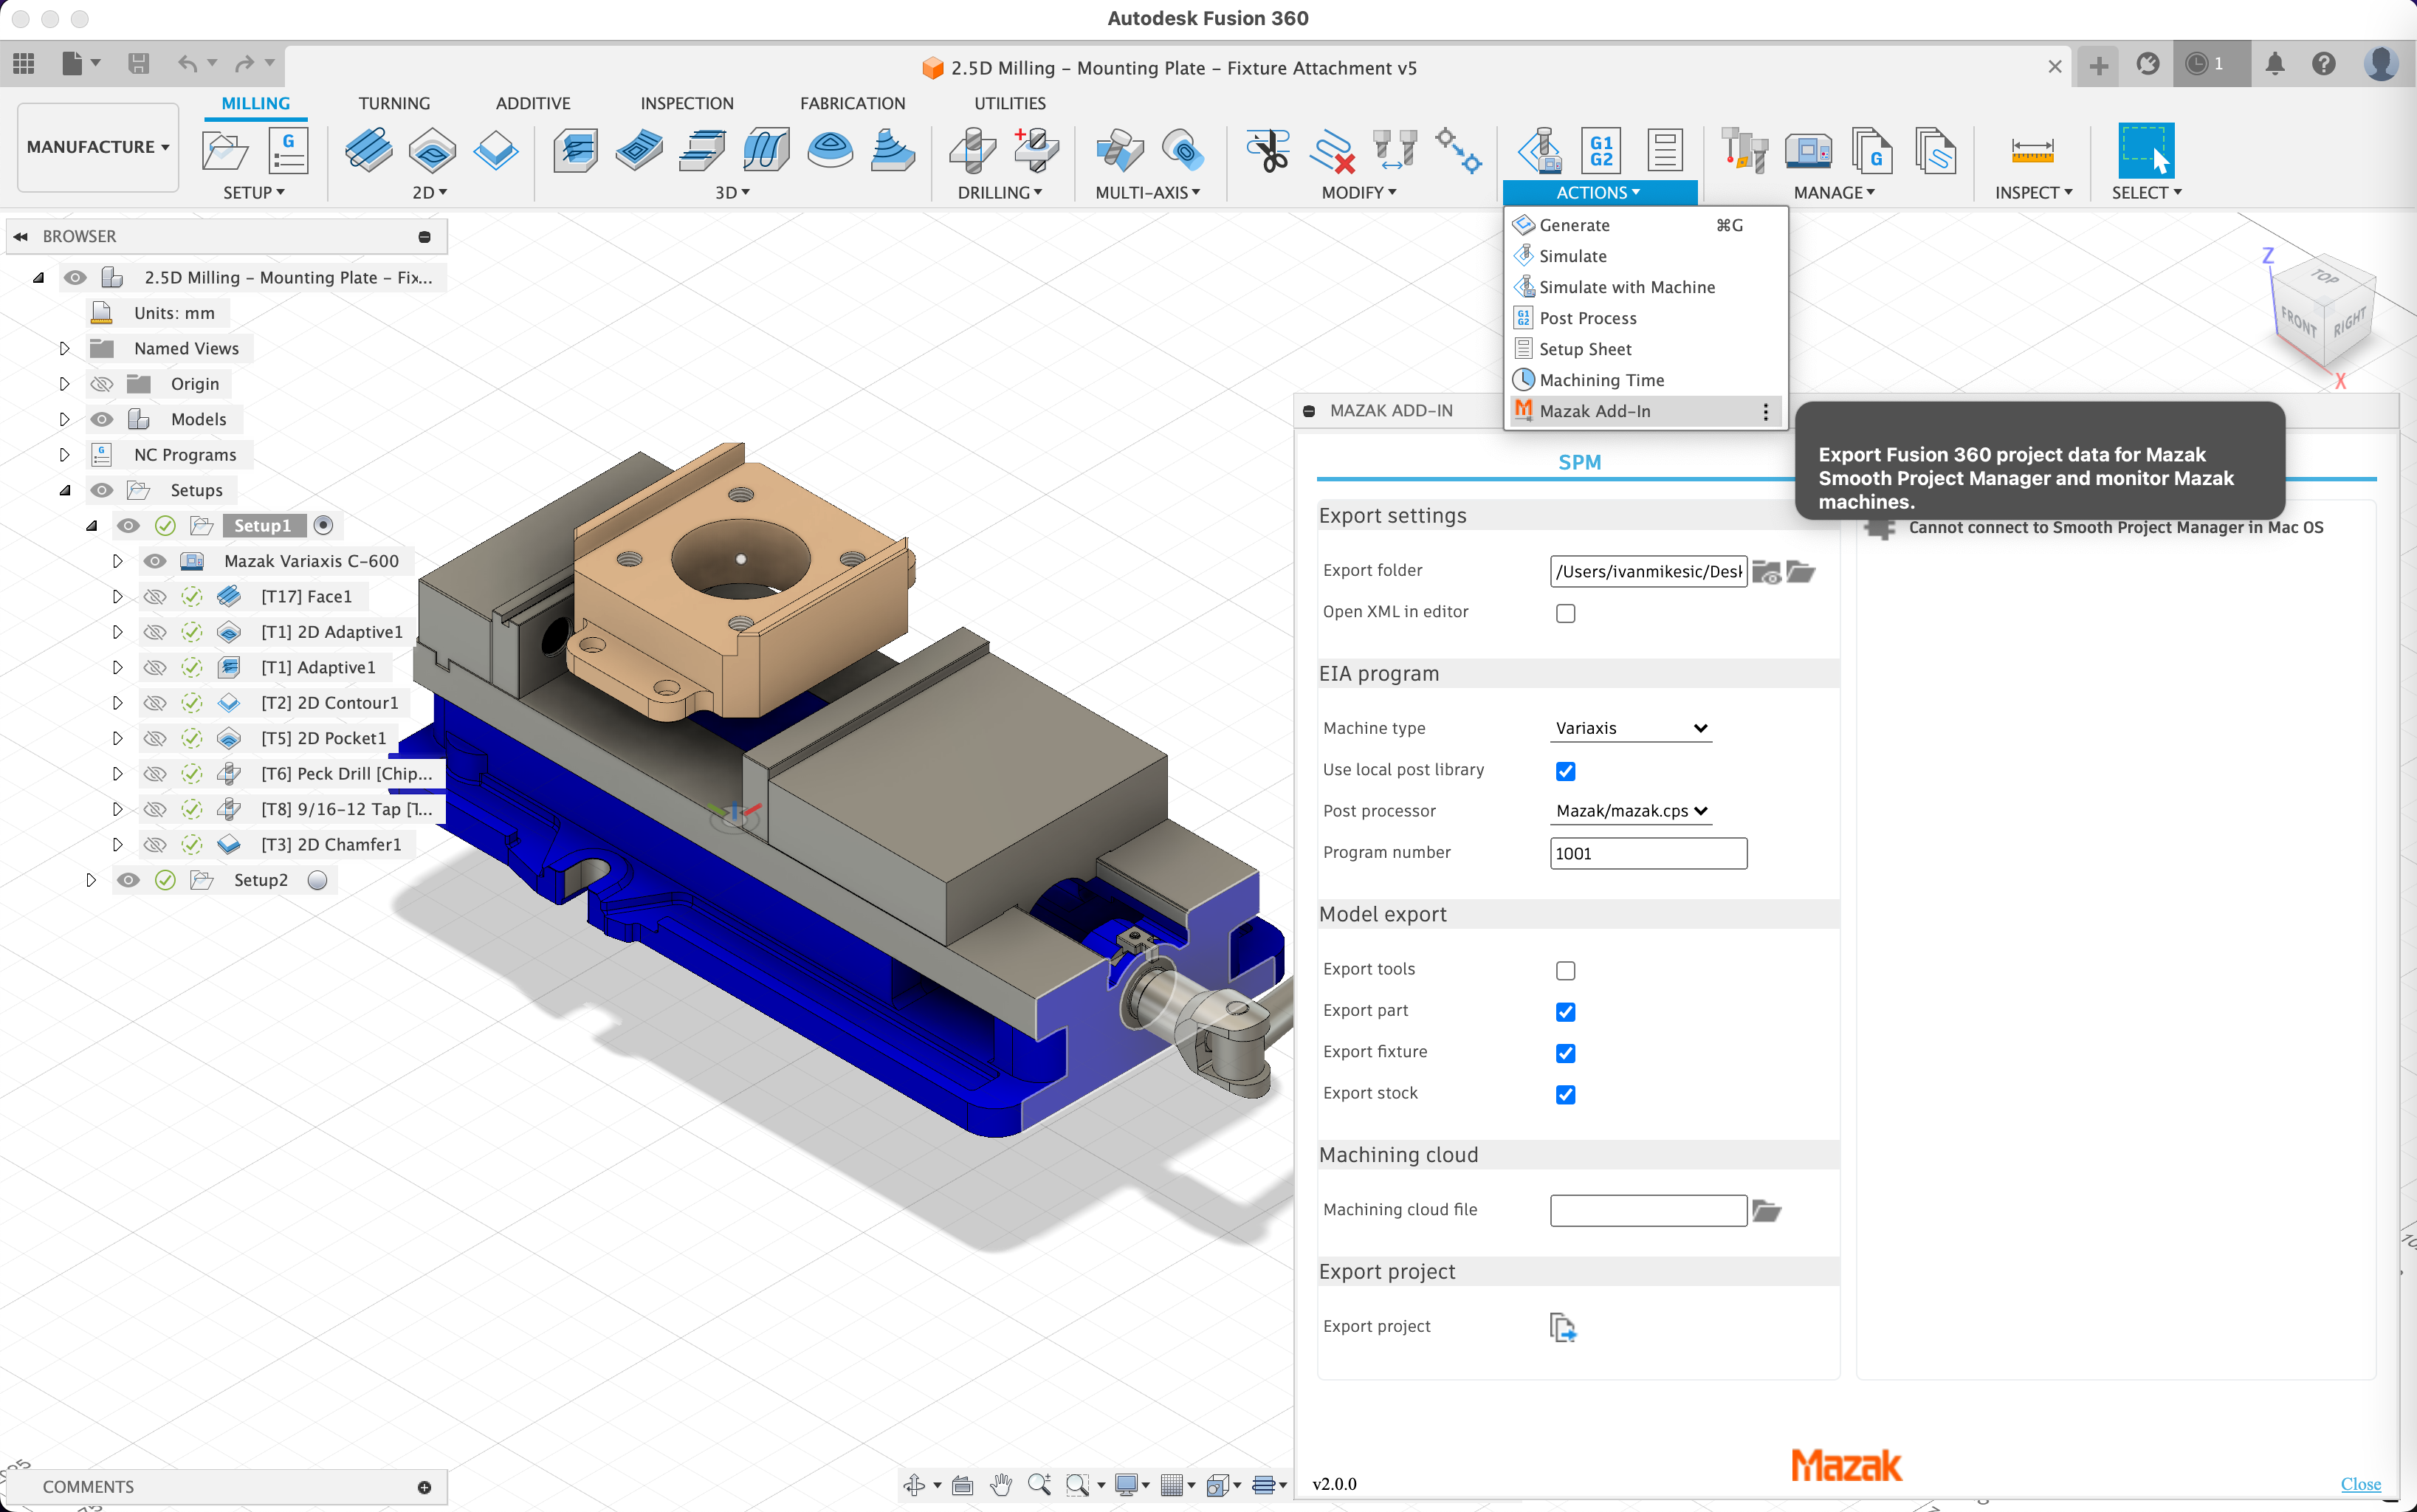
Task: Click the Export project icon
Action: 1562,1327
